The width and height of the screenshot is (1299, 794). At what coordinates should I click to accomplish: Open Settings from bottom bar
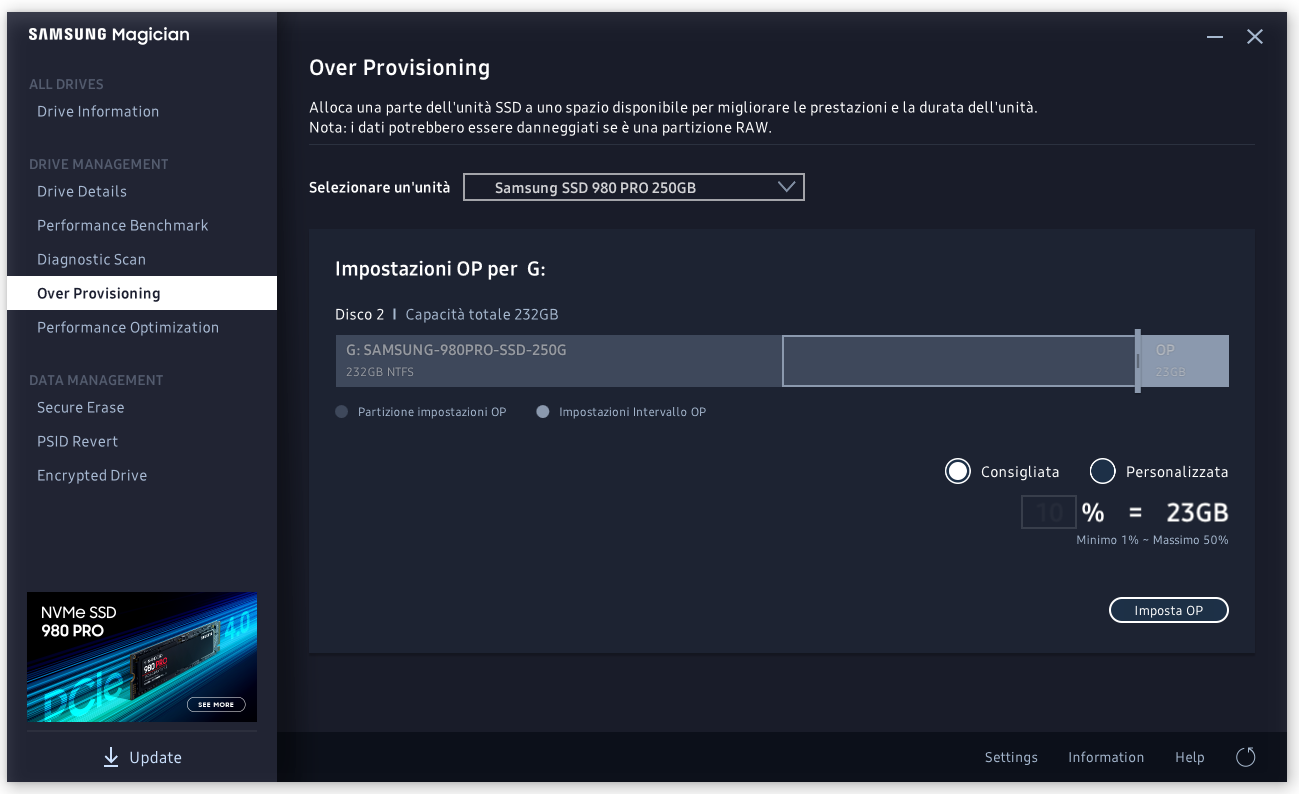(1011, 757)
